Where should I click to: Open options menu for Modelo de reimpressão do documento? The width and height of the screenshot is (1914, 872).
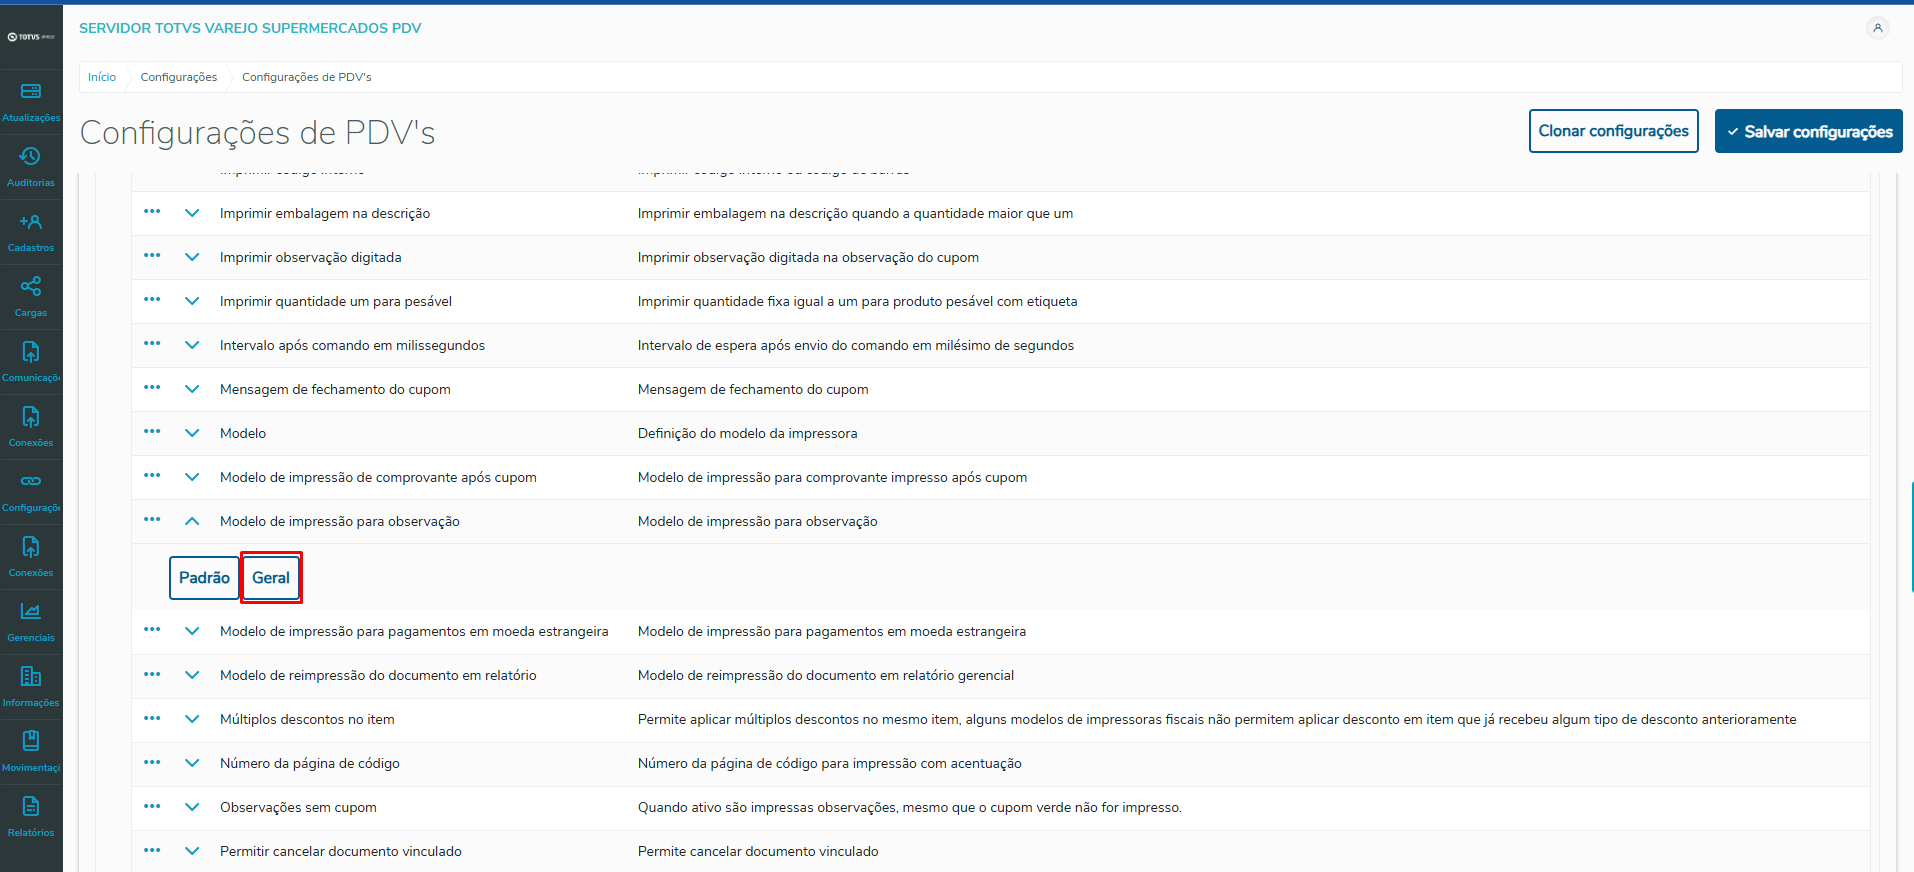[152, 674]
